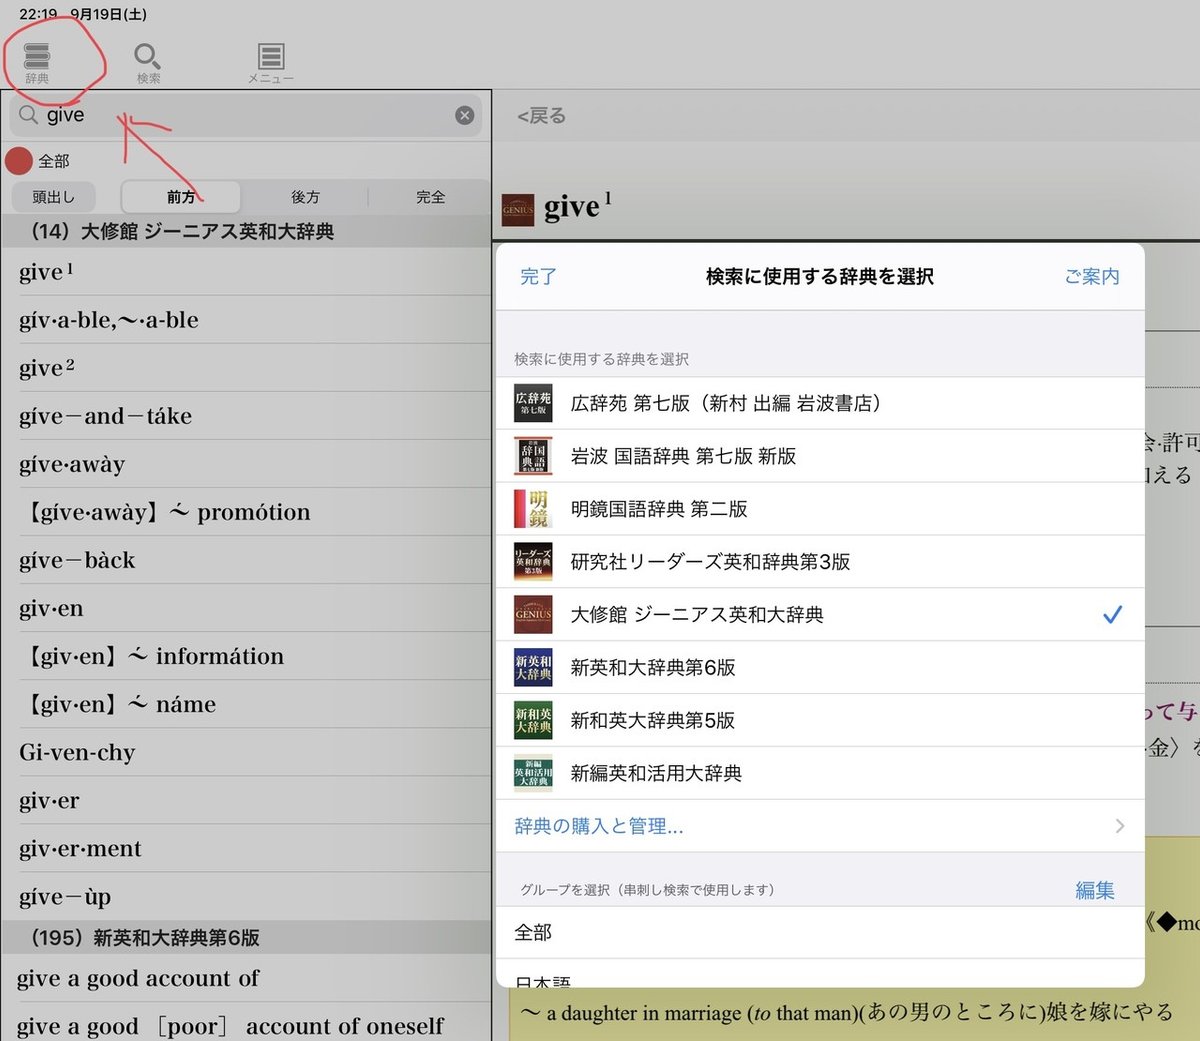
Task: Uncheck the 大修館 ジーニアス英和大辞典 checkmark
Action: pyautogui.click(x=1112, y=615)
